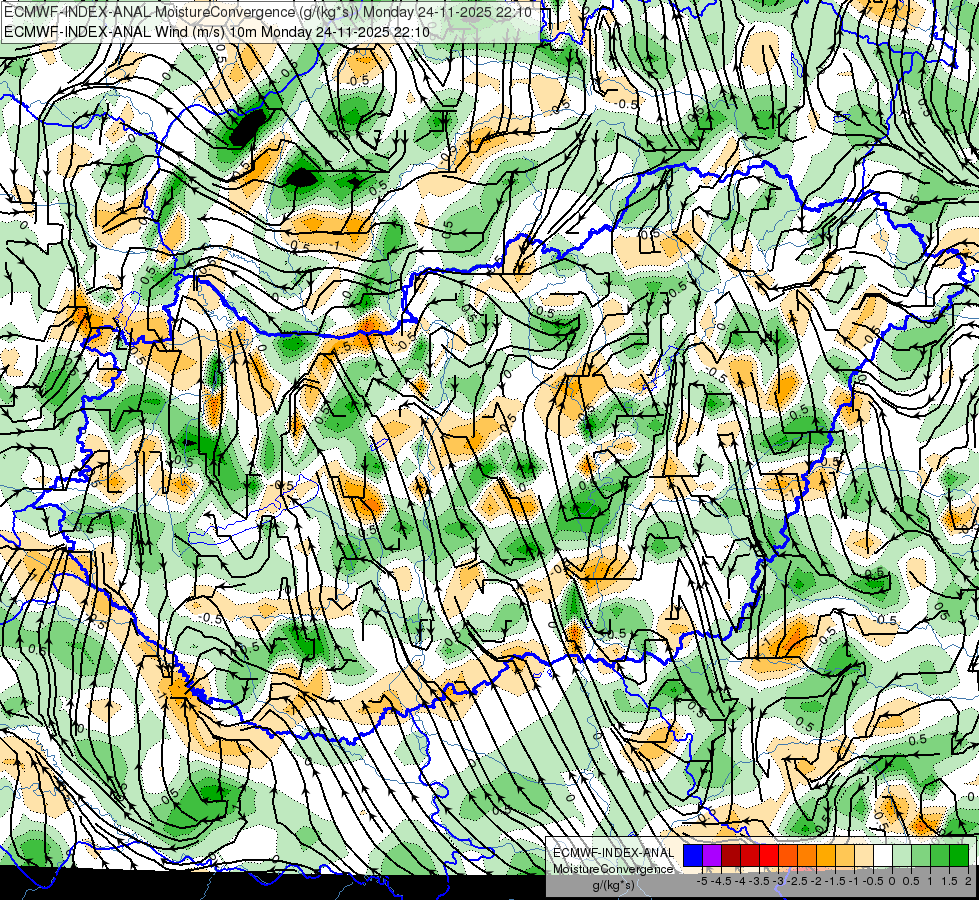Screen dimensions: 979x900
Task: Pick the darkest green legend swatch
Action: 959,856
